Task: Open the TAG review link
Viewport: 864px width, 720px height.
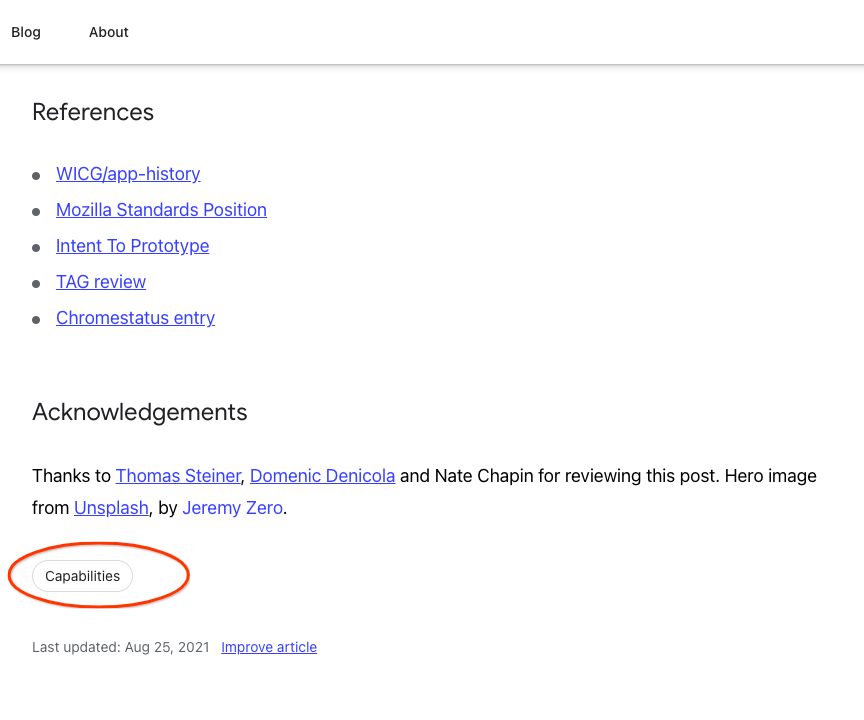Action: [x=100, y=282]
